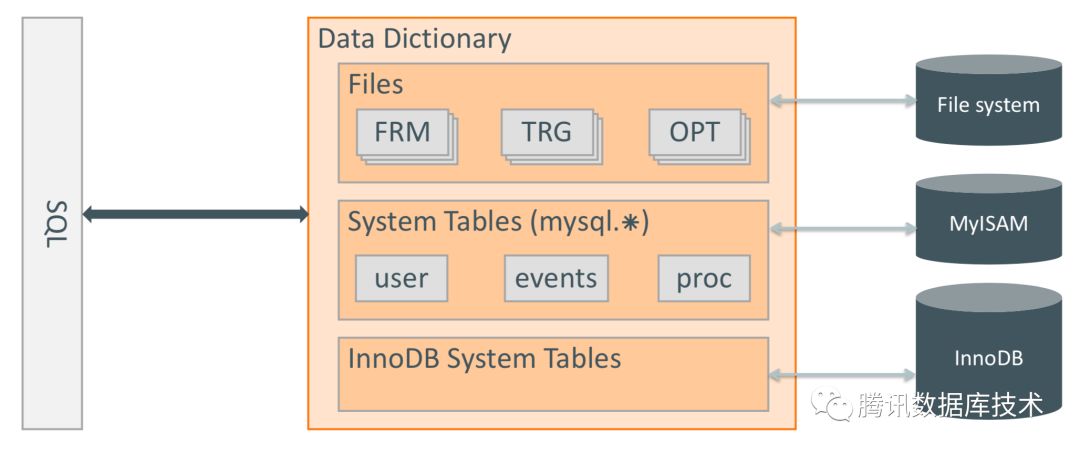
Task: Click the double arrow between SQL and Data Dictionary
Action: 196,214
